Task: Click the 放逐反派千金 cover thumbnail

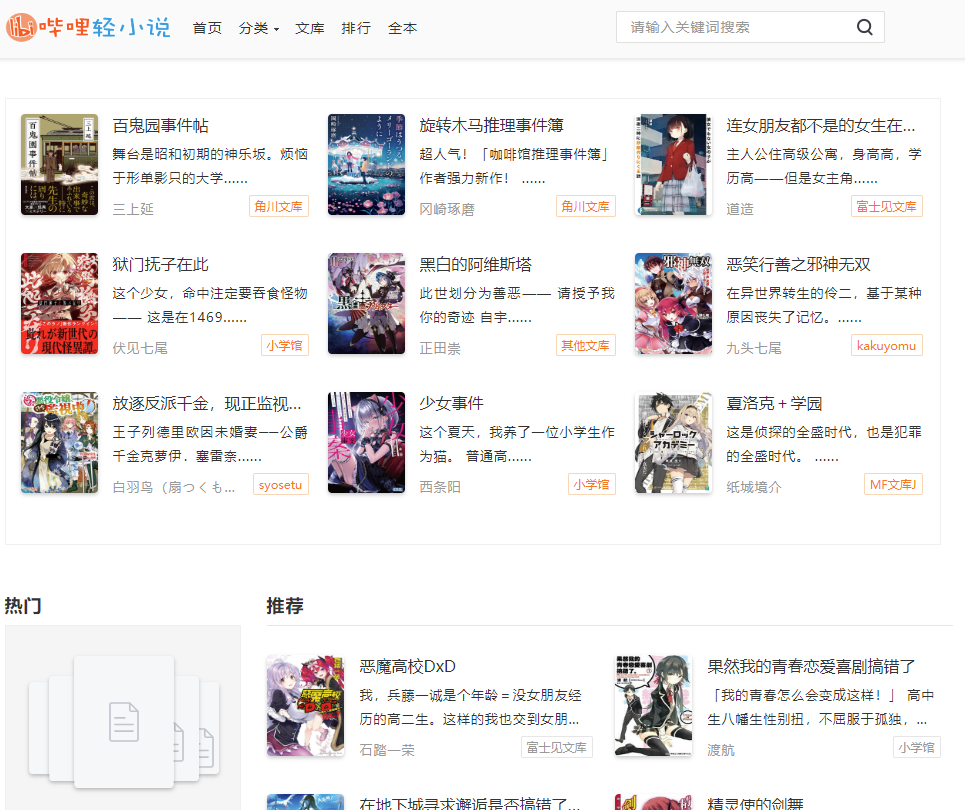Action: coord(59,443)
